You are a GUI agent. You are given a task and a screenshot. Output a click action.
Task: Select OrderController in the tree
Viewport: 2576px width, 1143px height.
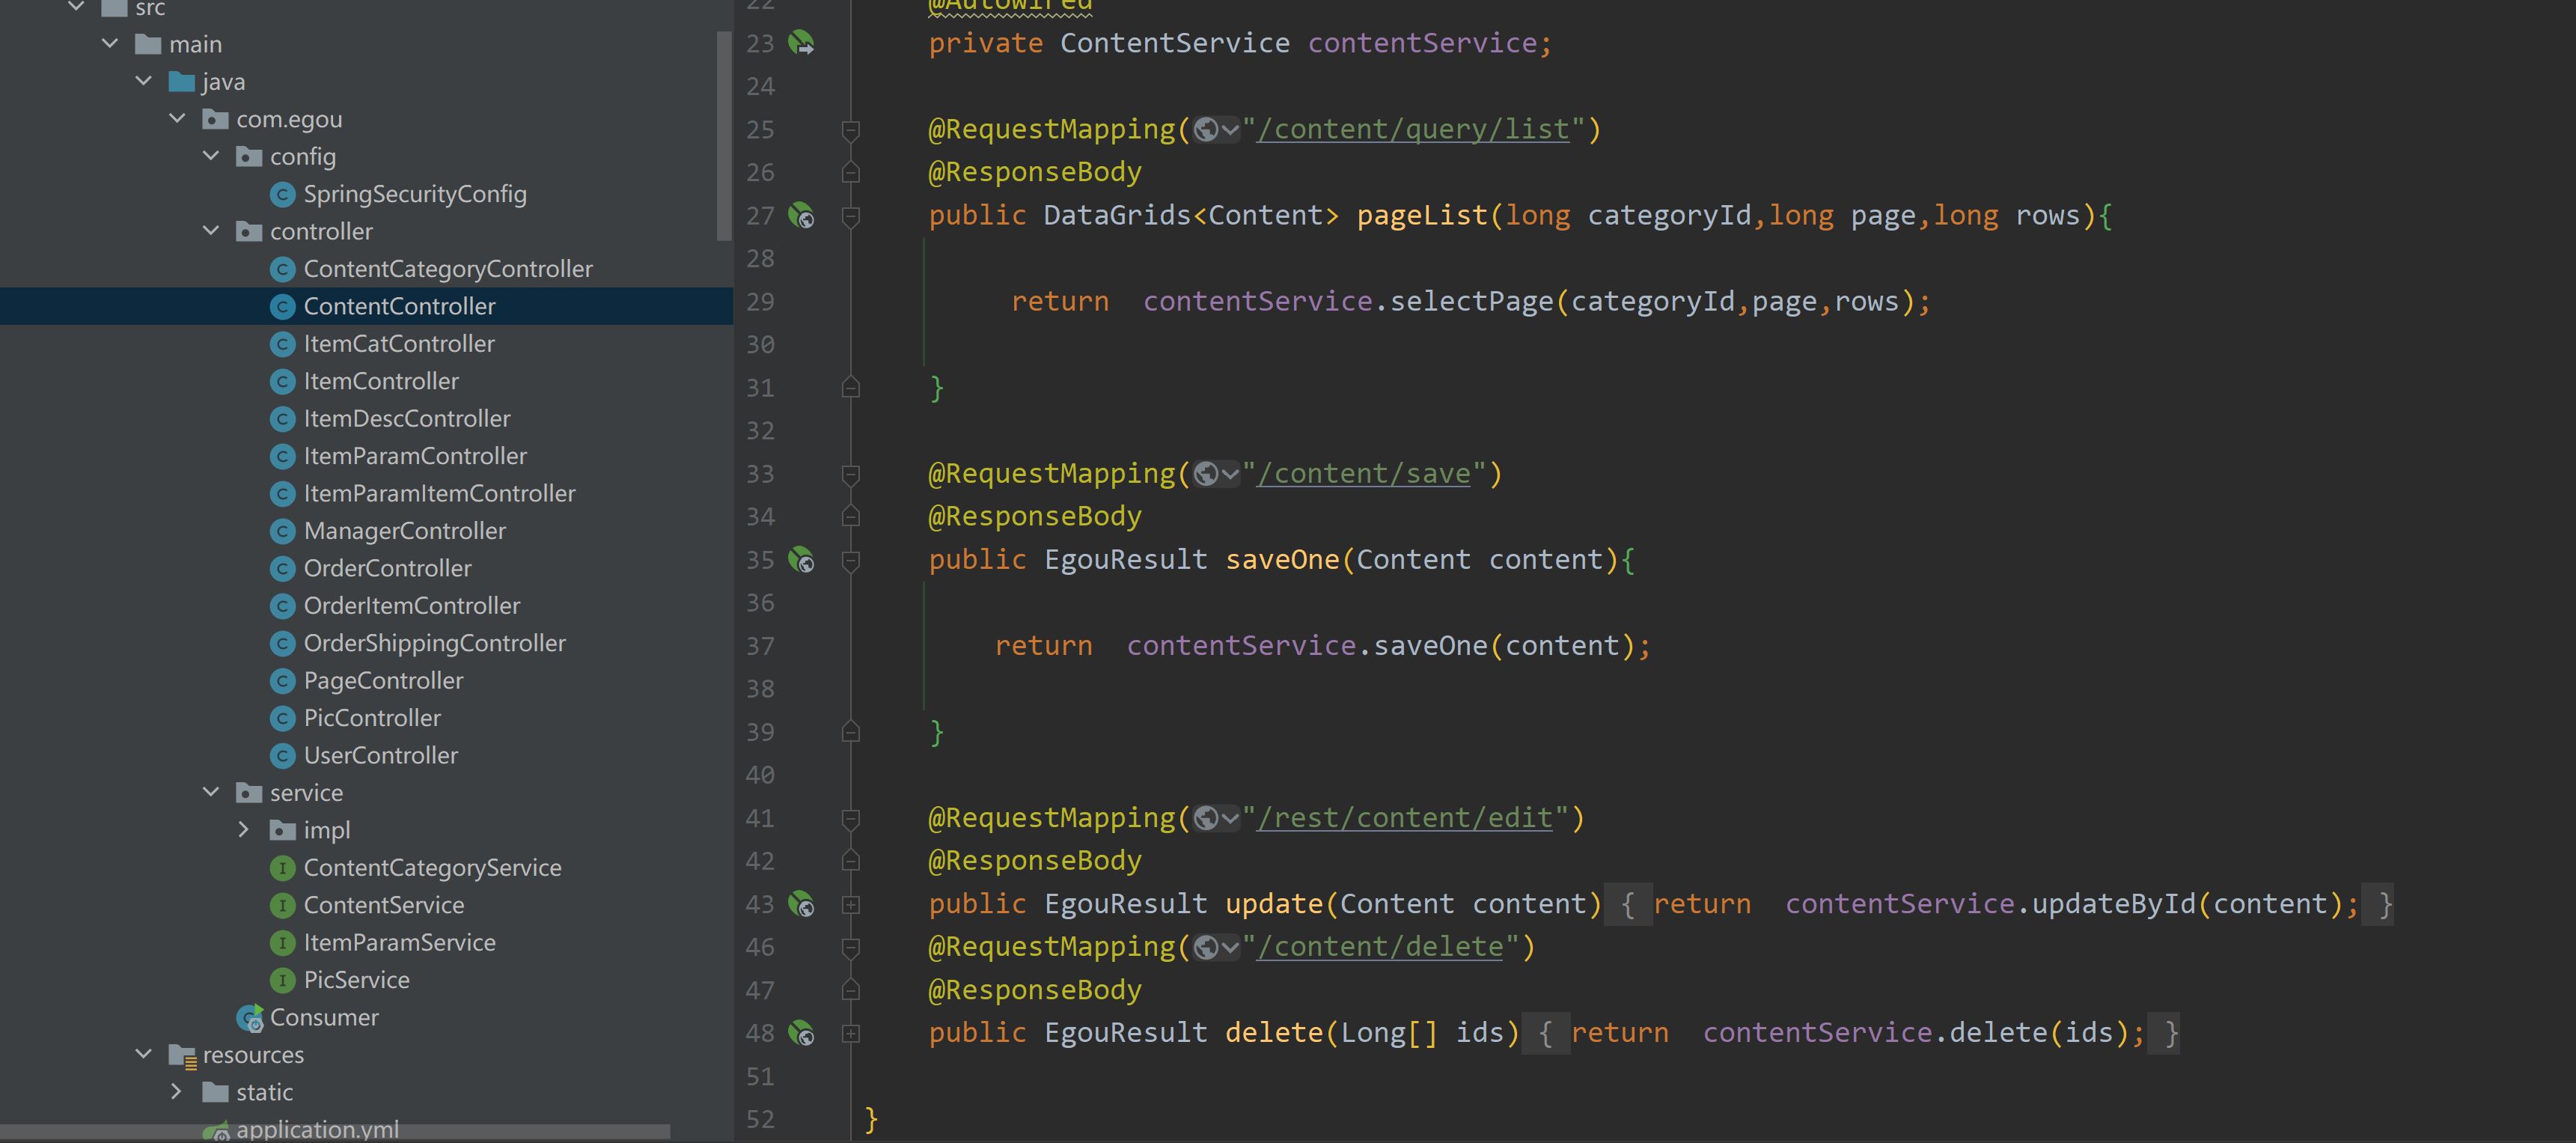click(388, 569)
